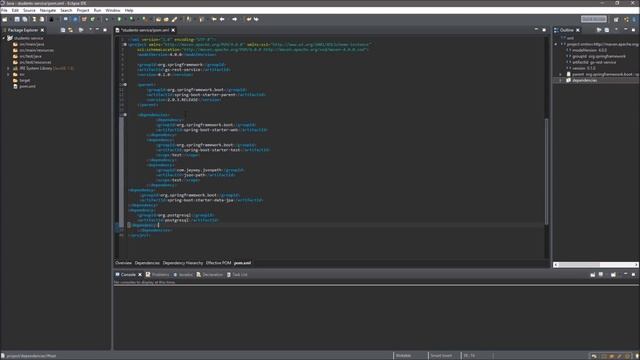640x360 pixels.
Task: Click the New wizard toolbar icon
Action: click(x=5, y=19)
